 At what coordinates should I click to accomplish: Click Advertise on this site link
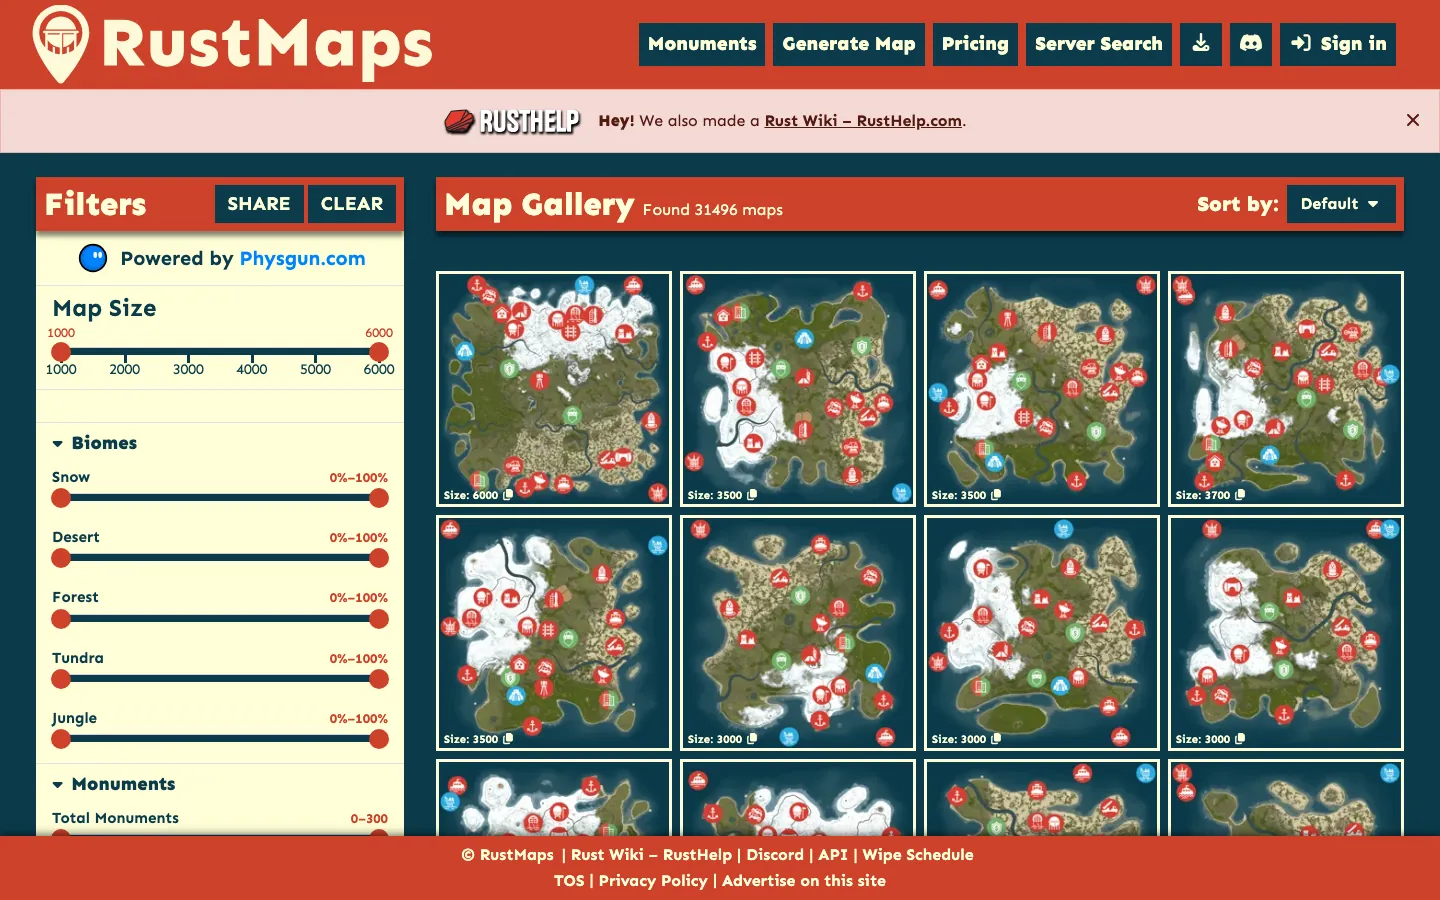coord(804,881)
